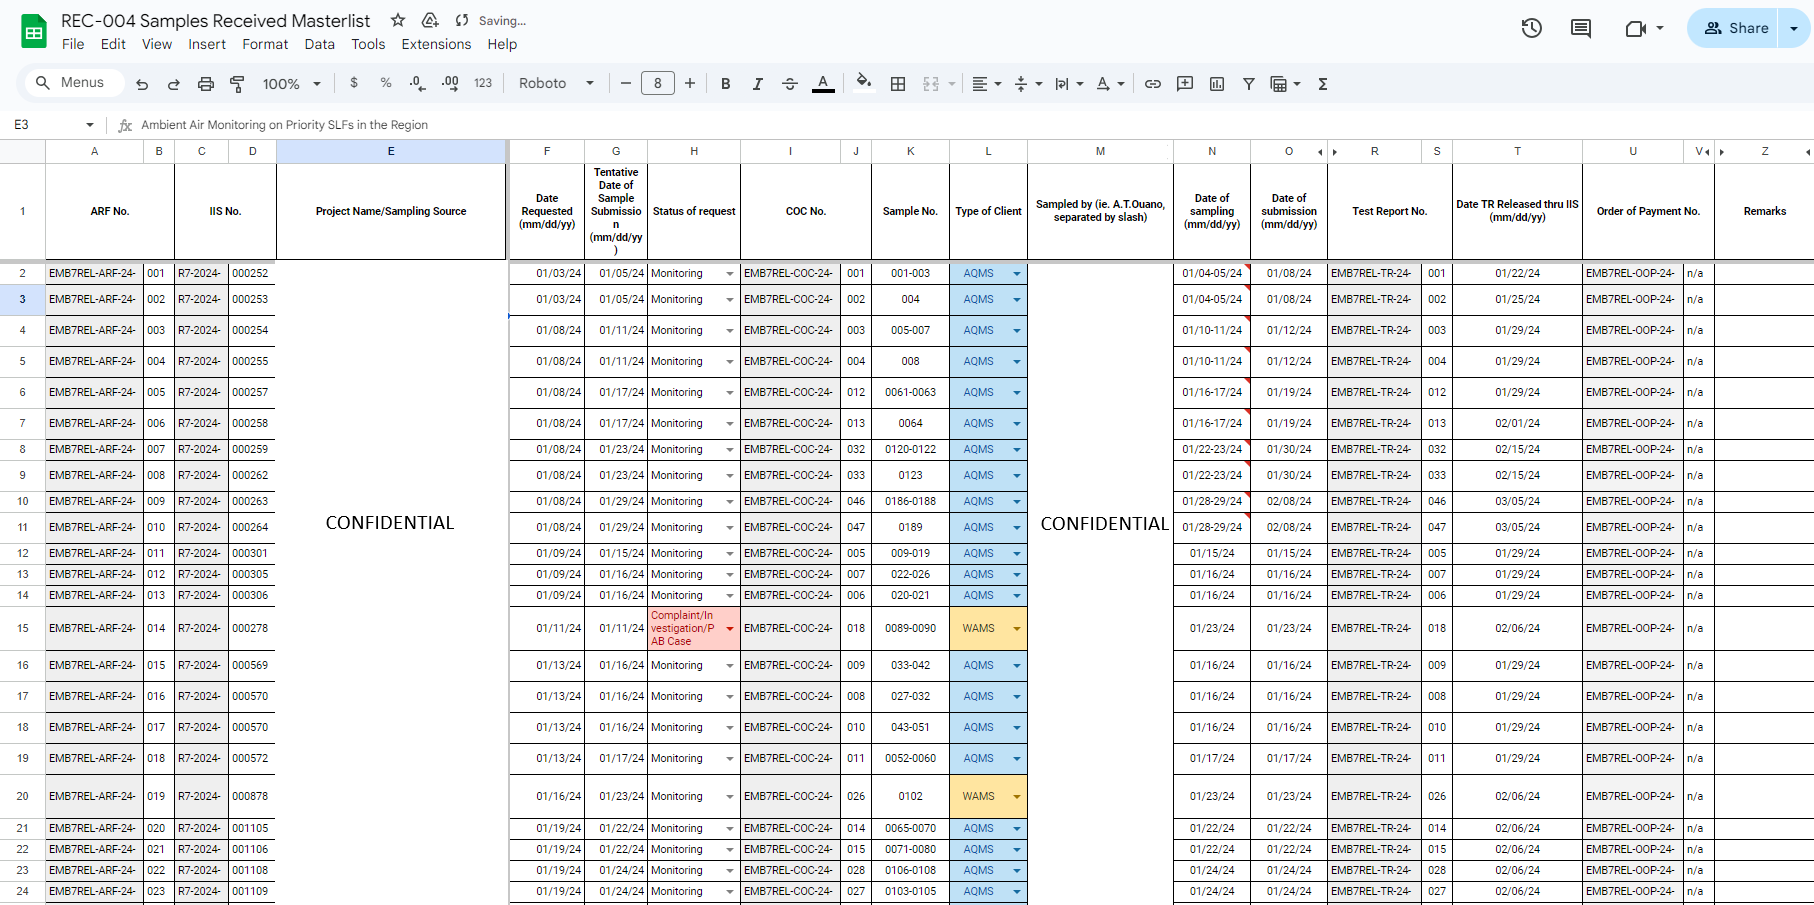Open the Data menu

(320, 44)
